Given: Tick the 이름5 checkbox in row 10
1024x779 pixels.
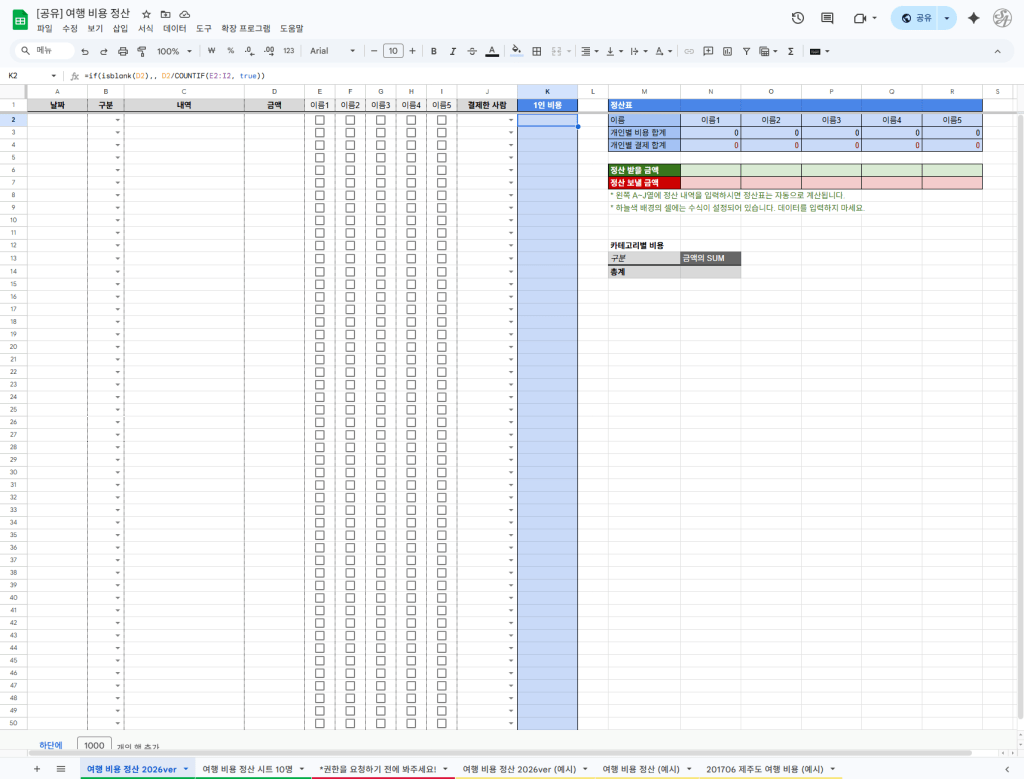Looking at the screenshot, I should (442, 220).
